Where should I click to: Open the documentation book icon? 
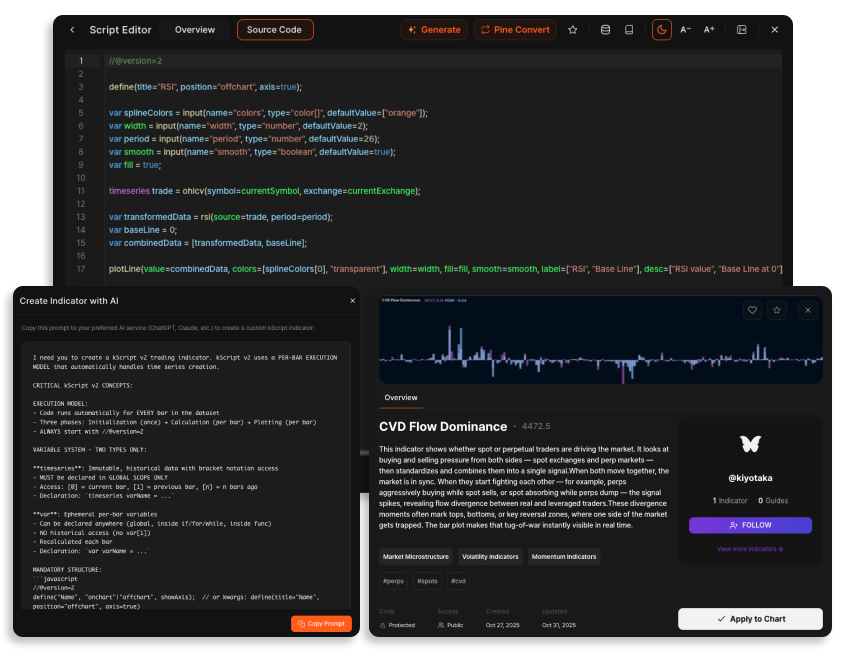[x=629, y=30]
